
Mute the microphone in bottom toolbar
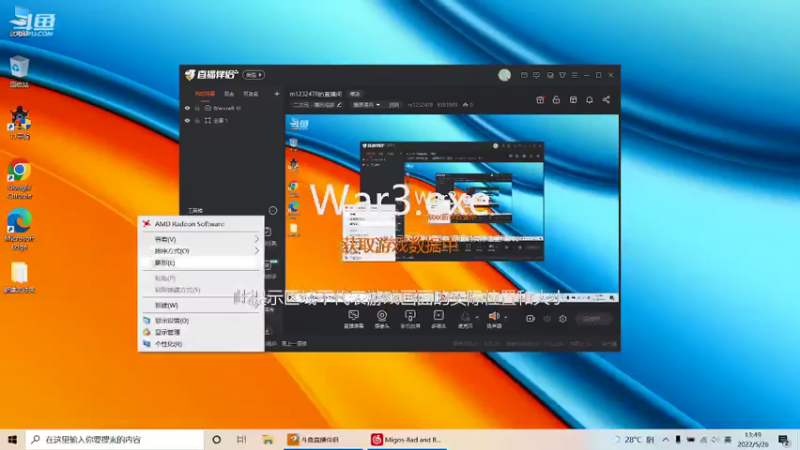pos(464,319)
